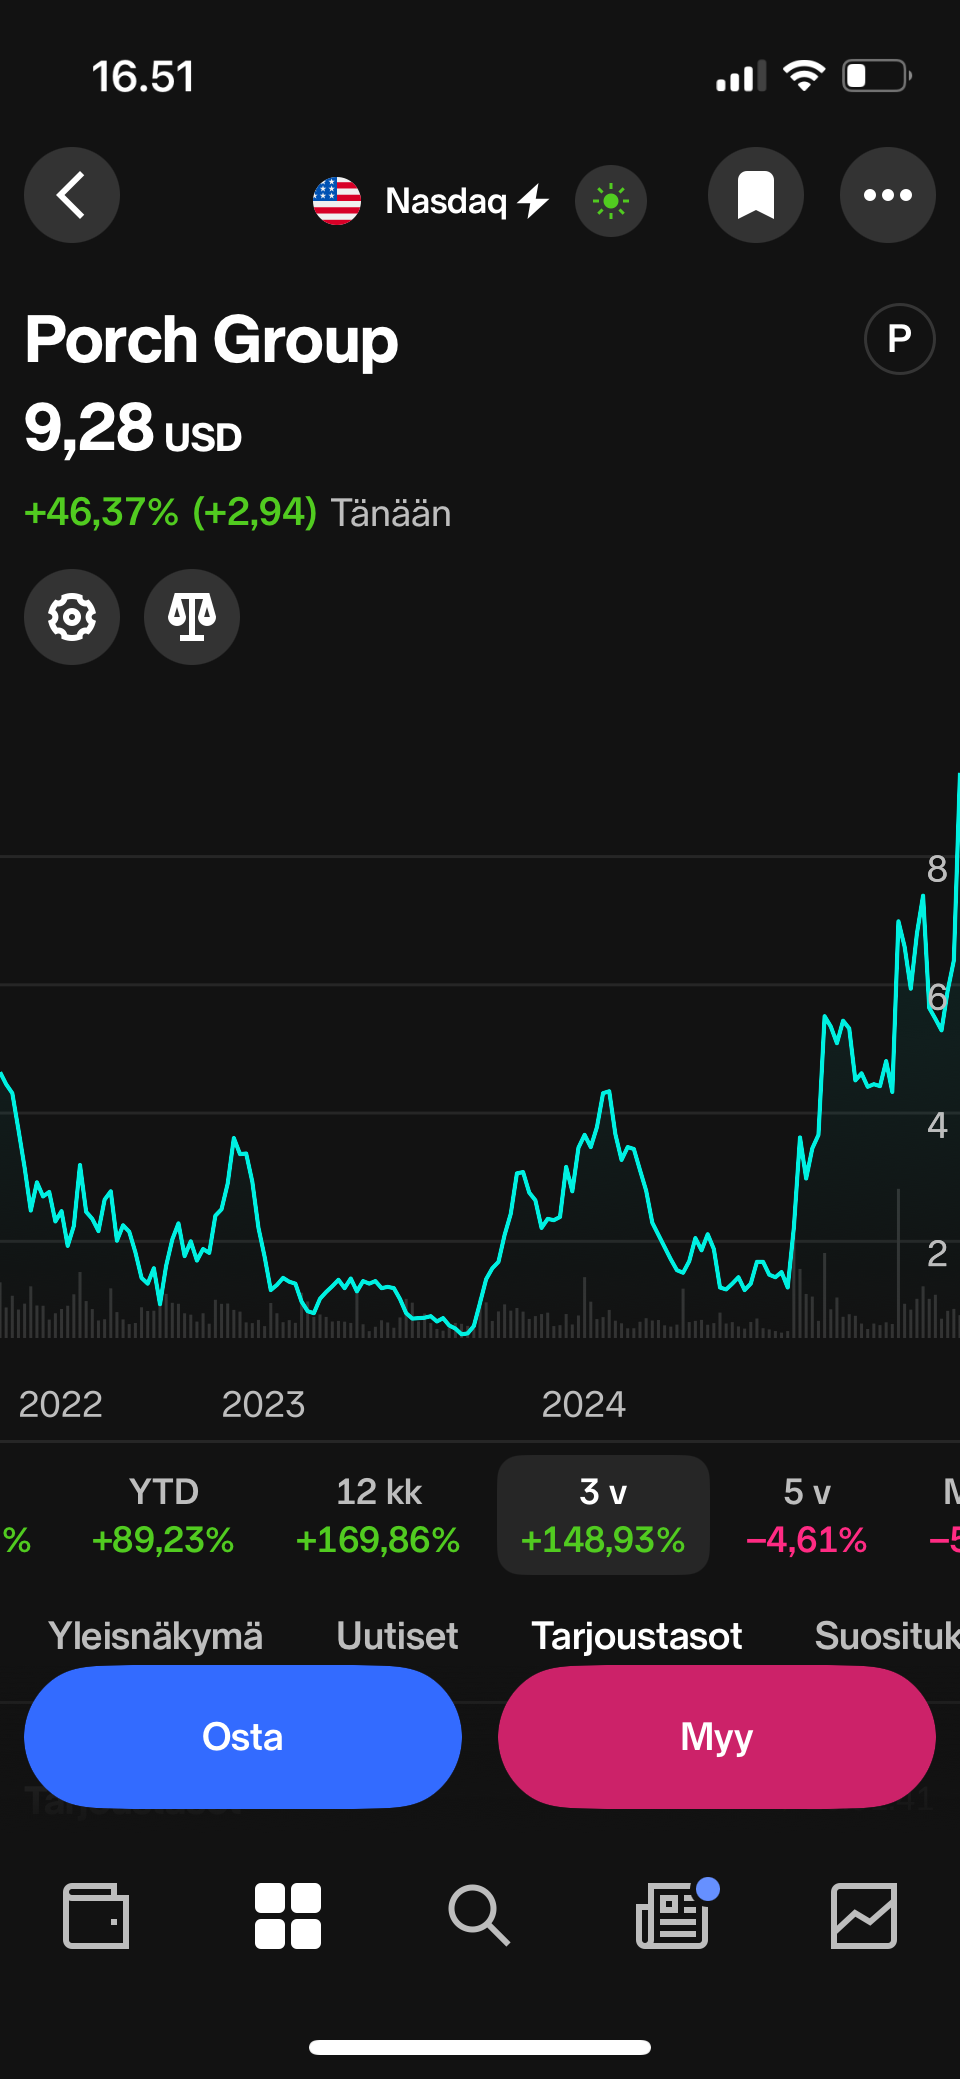Open the wallet portfolio tab

pos(96,1915)
